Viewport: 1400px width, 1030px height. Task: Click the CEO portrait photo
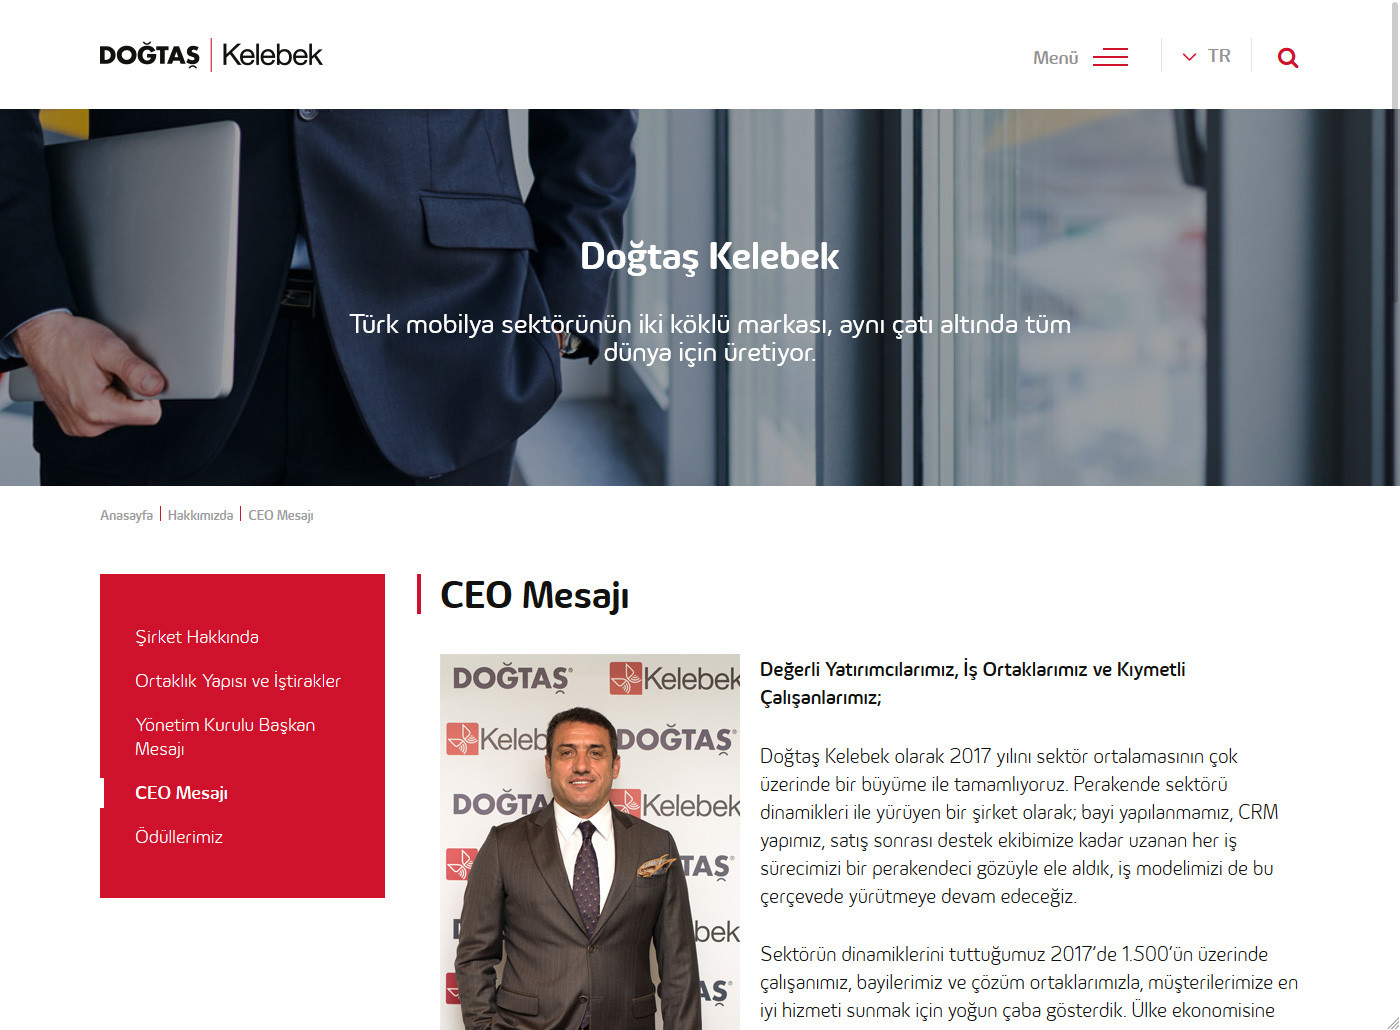click(x=590, y=842)
